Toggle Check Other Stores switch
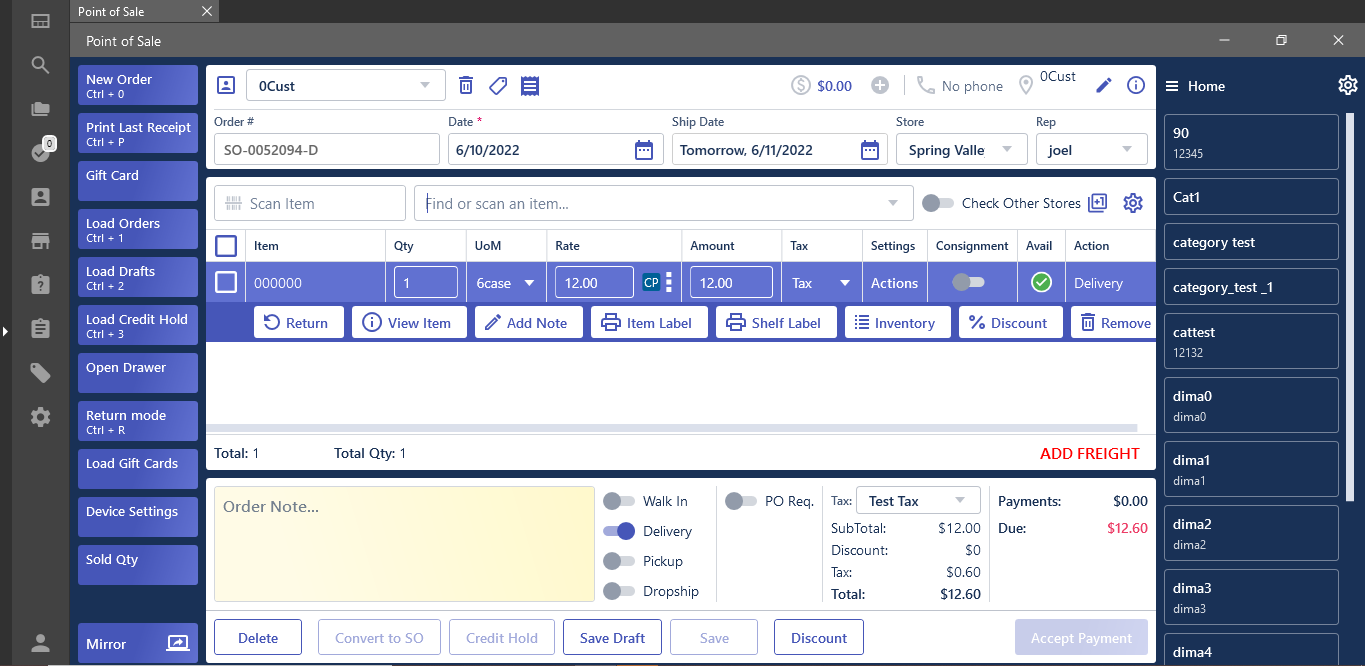1365x666 pixels. click(937, 203)
